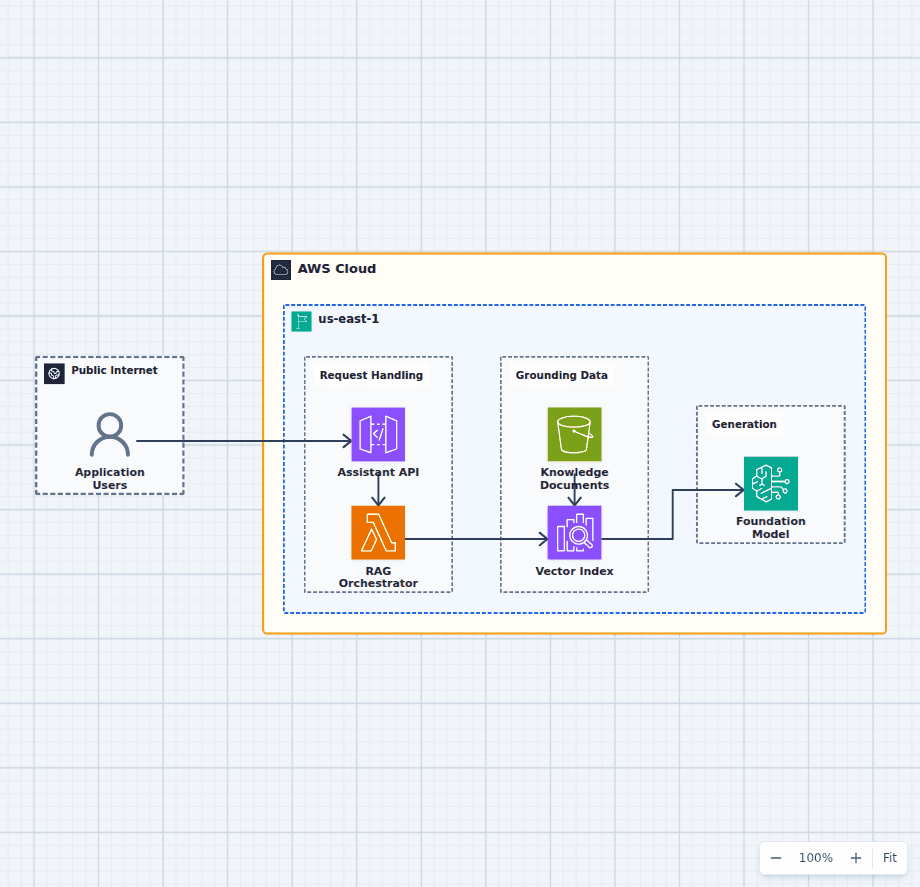Click the Application Users label text

click(x=110, y=479)
